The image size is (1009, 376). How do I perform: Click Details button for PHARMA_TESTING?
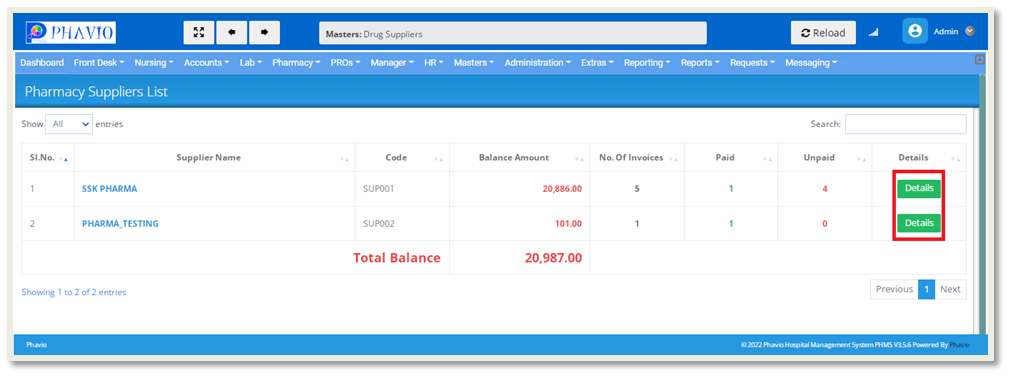point(919,223)
